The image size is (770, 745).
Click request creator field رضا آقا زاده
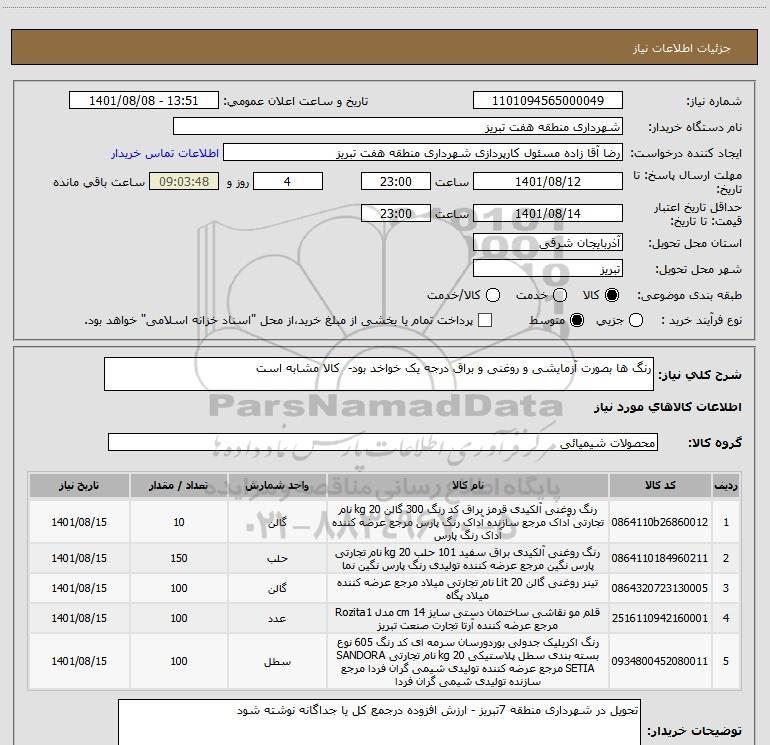point(423,153)
